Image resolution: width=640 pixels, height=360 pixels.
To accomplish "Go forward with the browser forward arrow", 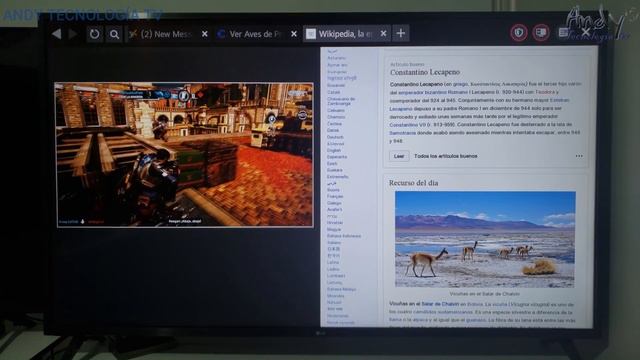I will pos(73,34).
